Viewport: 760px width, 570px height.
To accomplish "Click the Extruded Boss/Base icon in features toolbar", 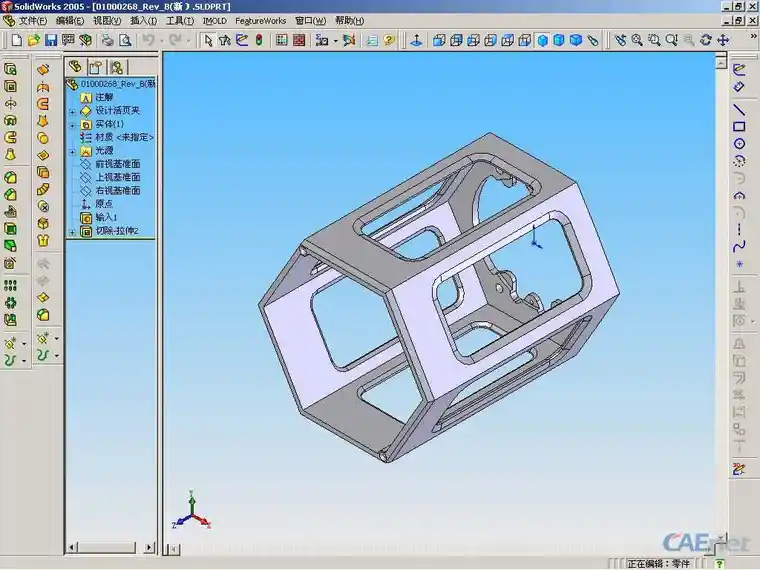I will pos(11,69).
